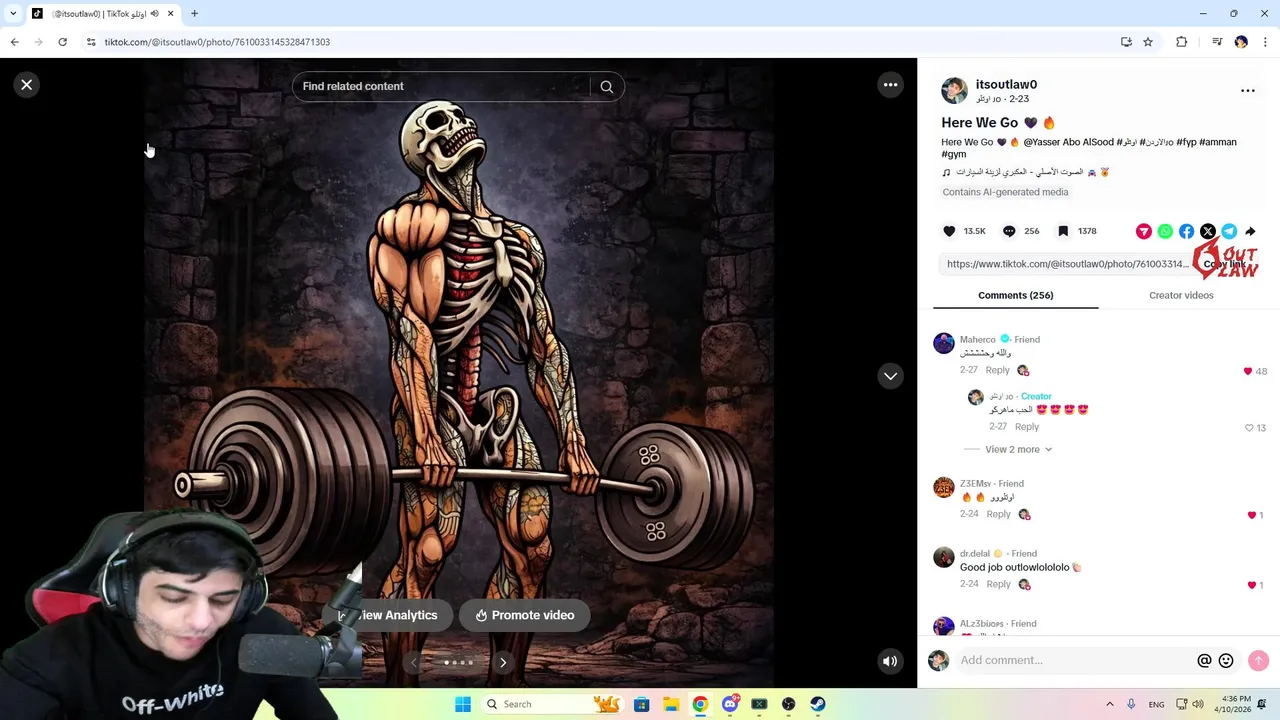Click the #gym hashtag
The height and width of the screenshot is (720, 1280).
[x=954, y=154]
